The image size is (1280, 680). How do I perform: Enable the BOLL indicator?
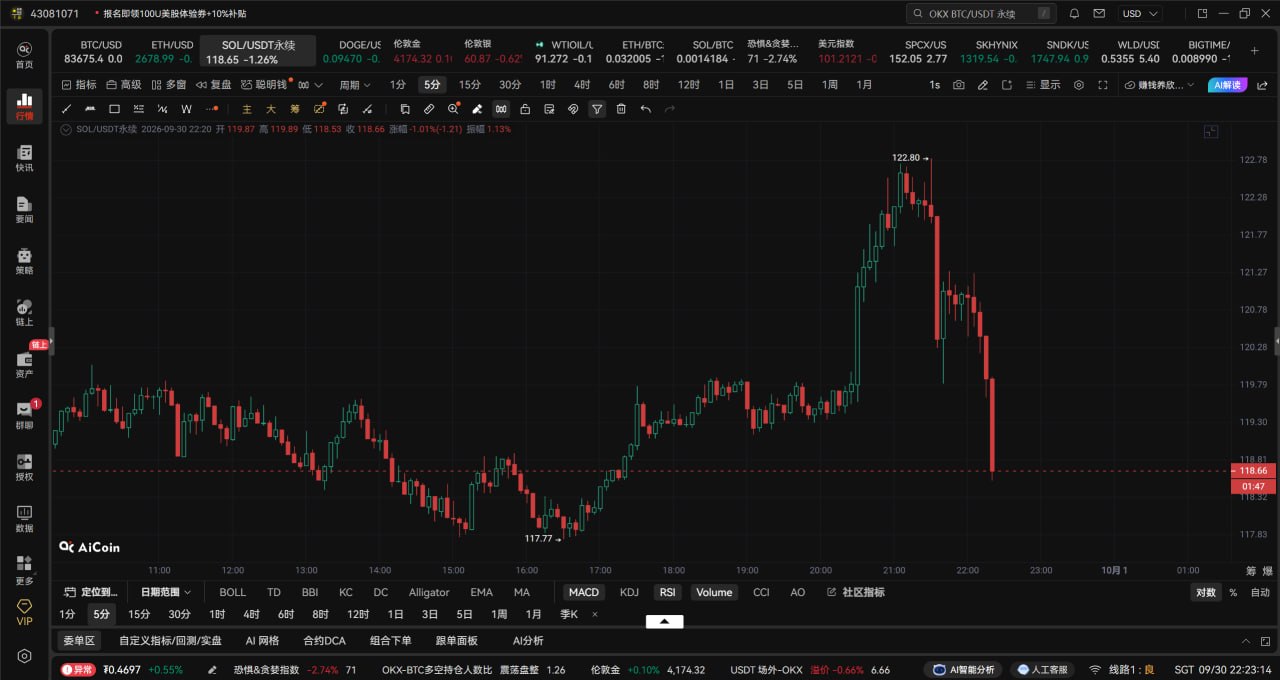[232, 592]
